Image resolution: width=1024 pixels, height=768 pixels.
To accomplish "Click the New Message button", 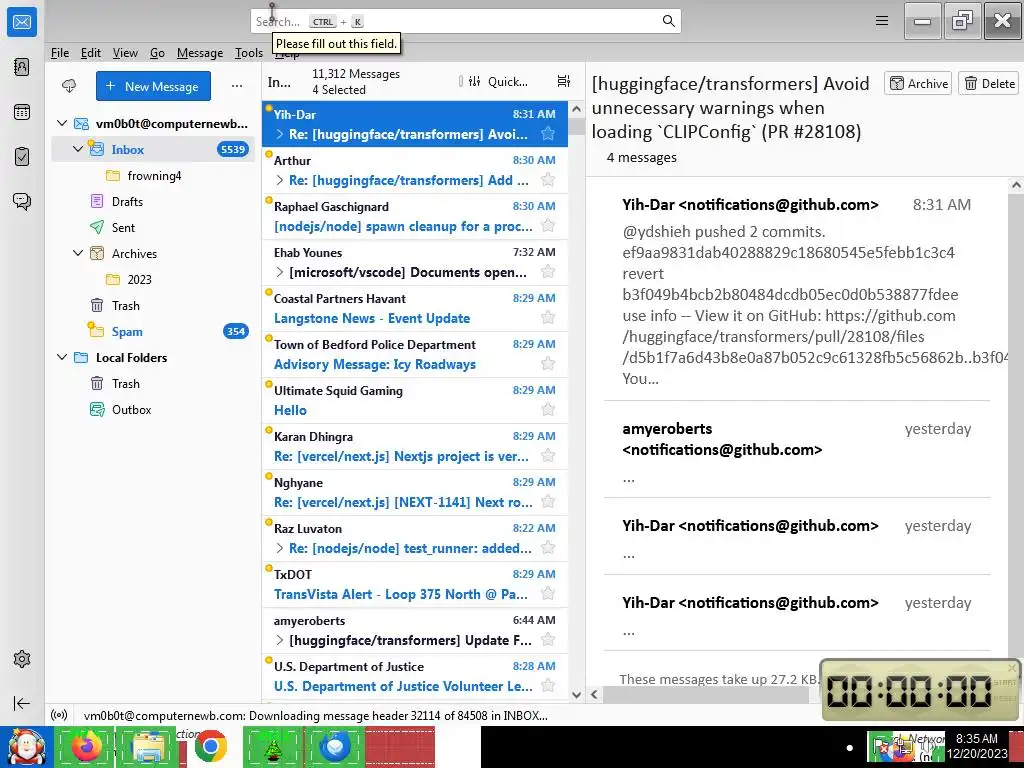I will pos(153,86).
